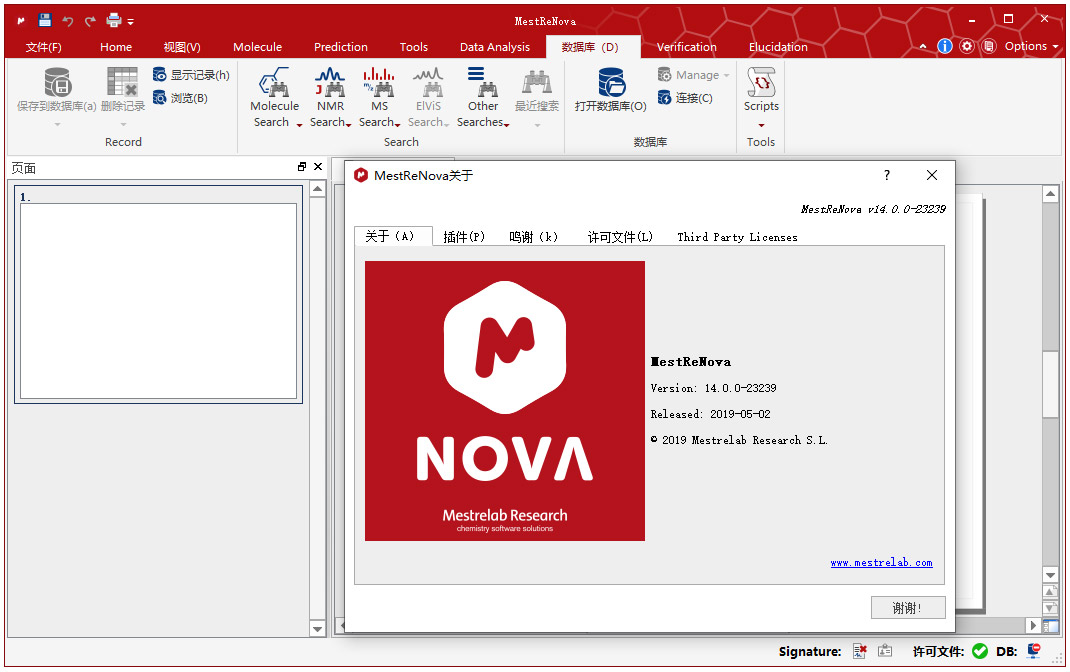Image resolution: width=1070 pixels, height=672 pixels.
Task: Open the Third Party Licenses tab
Action: [737, 237]
